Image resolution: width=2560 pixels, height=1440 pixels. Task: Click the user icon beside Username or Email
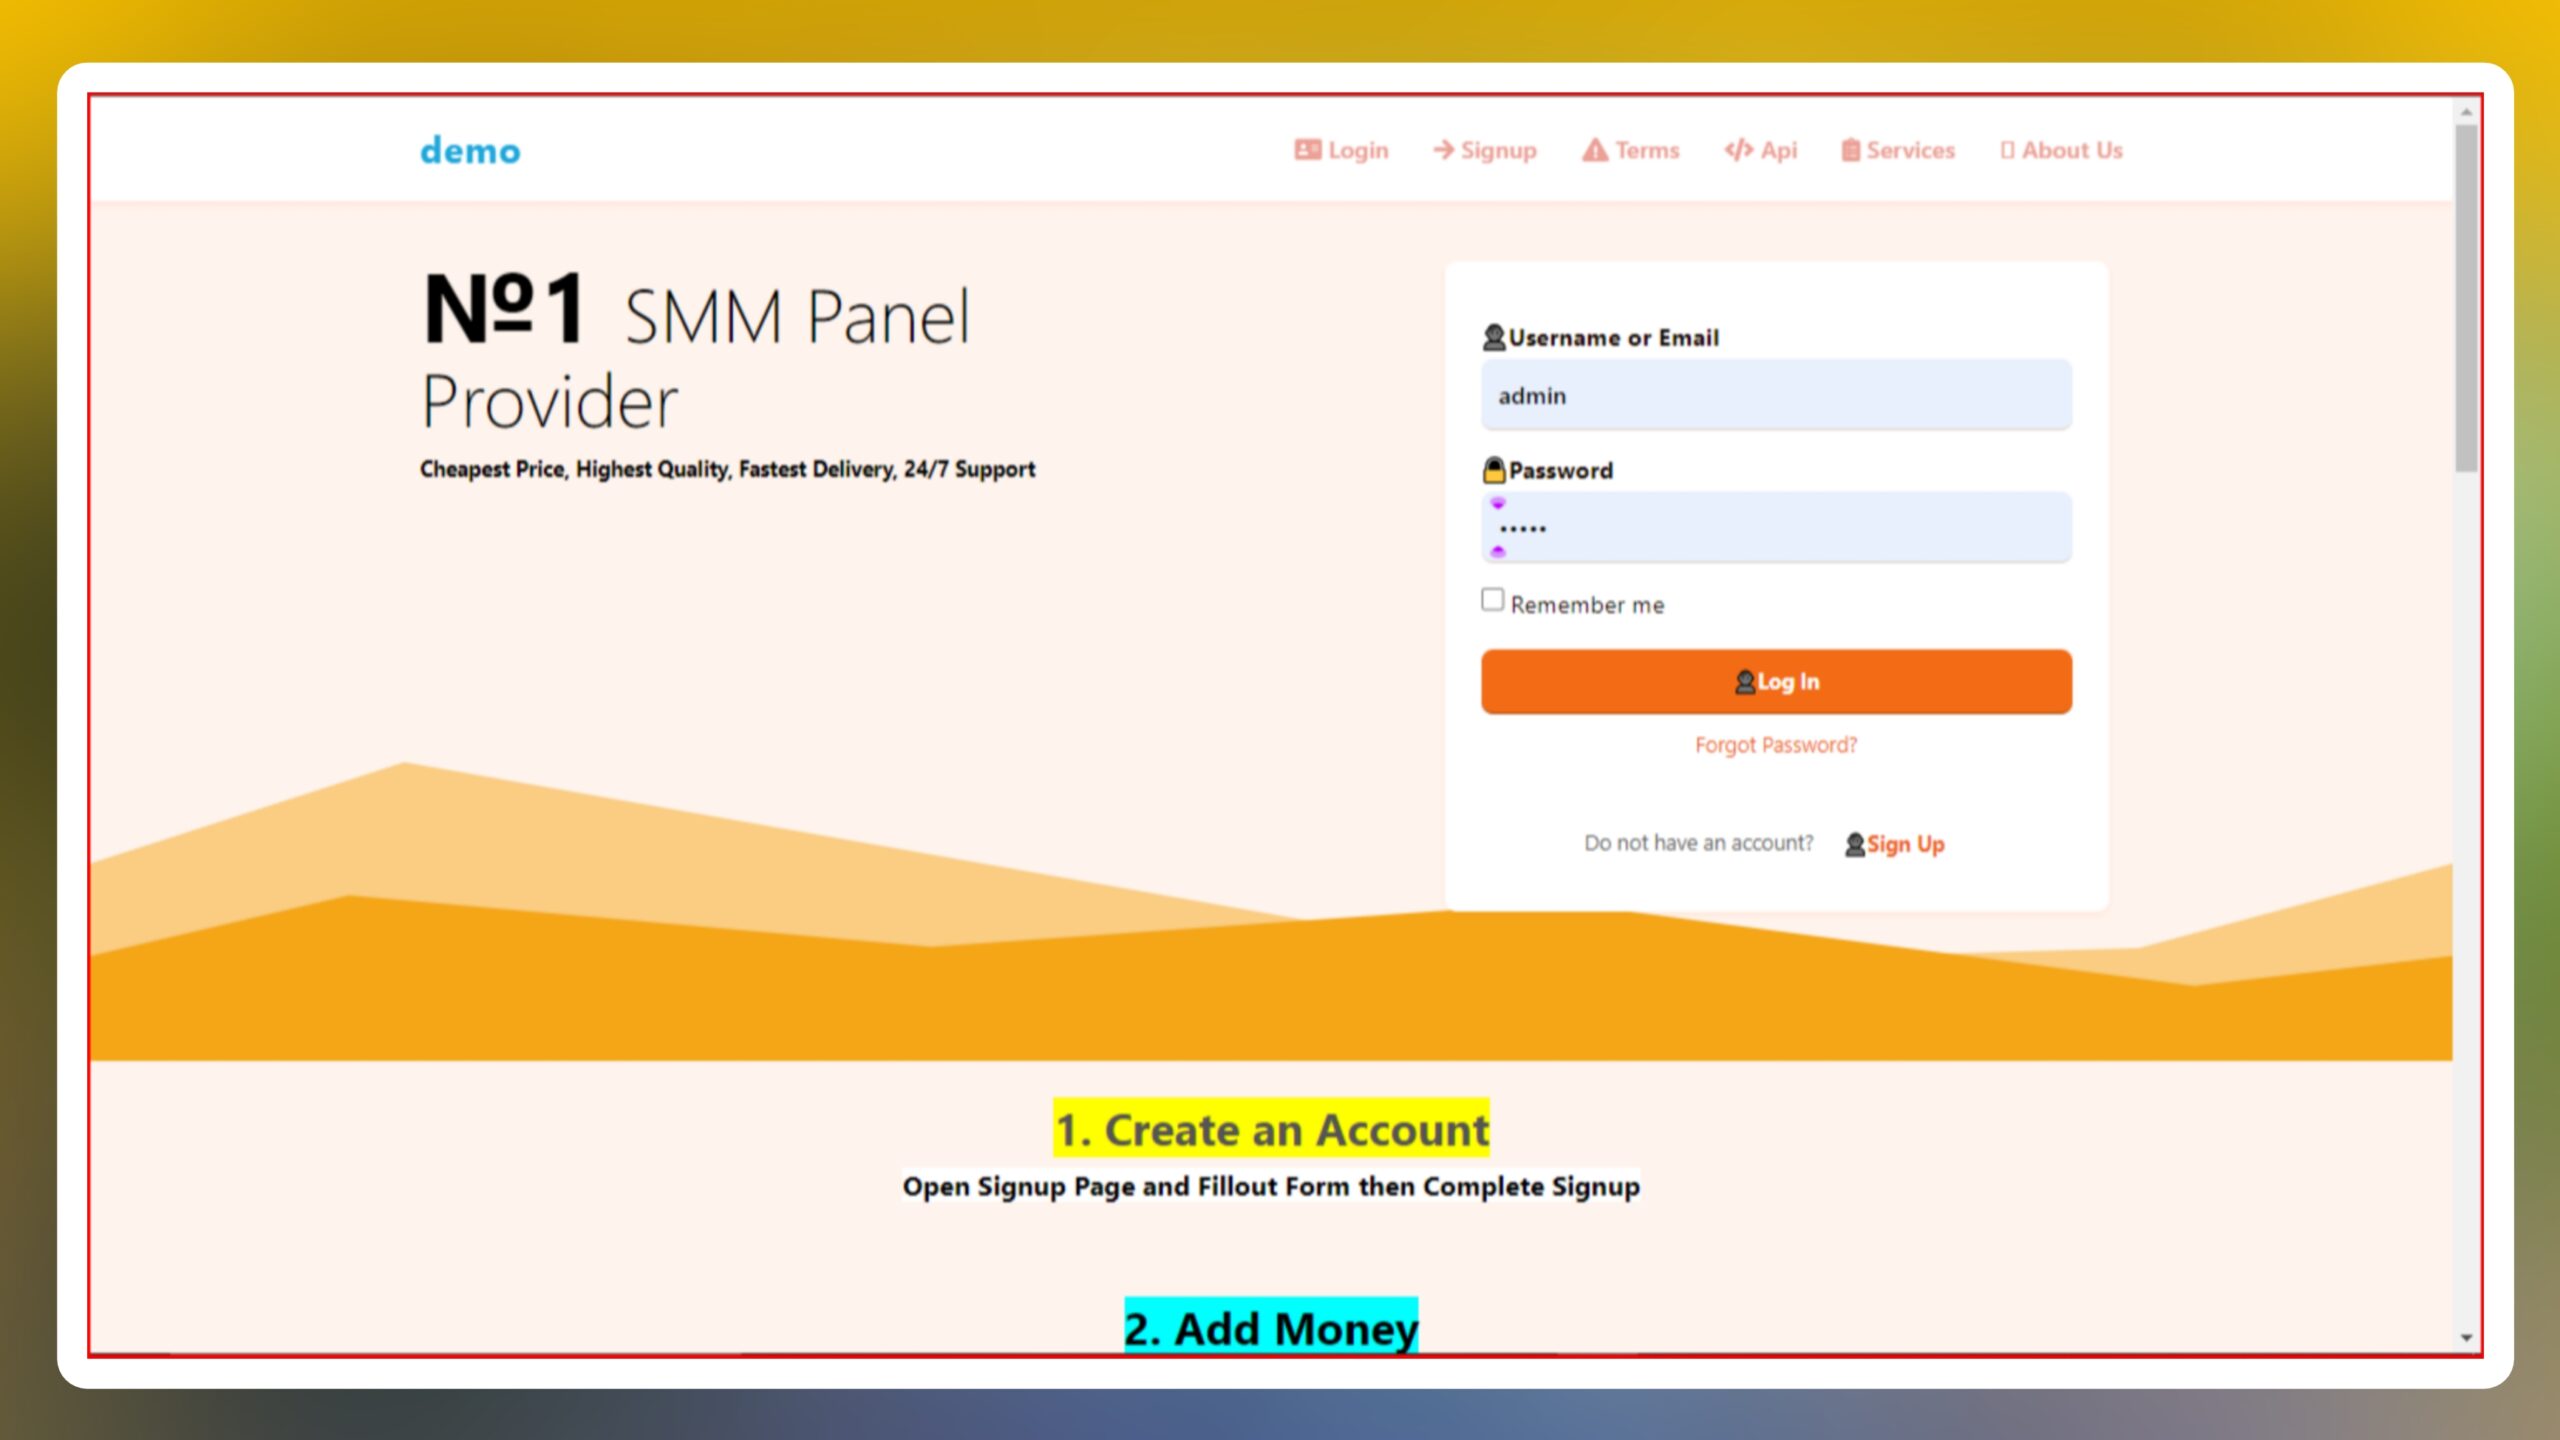(1494, 338)
